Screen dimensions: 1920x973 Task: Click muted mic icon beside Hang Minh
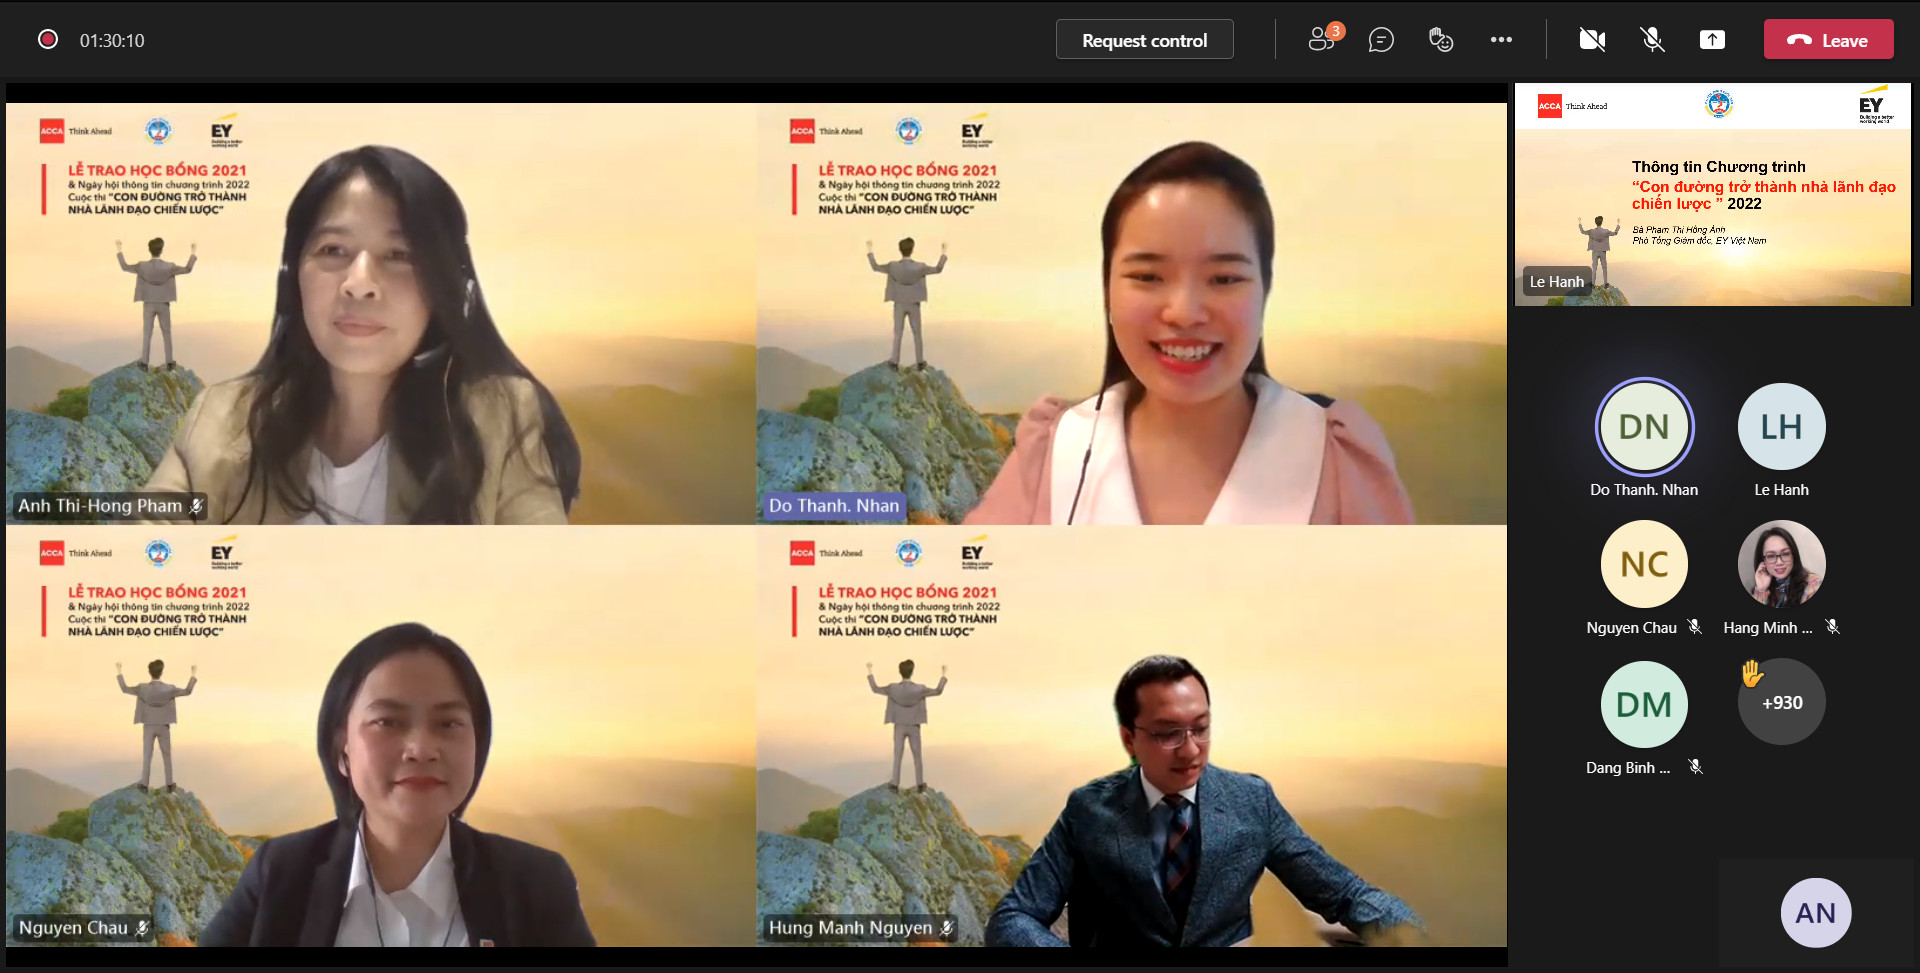tap(1832, 627)
